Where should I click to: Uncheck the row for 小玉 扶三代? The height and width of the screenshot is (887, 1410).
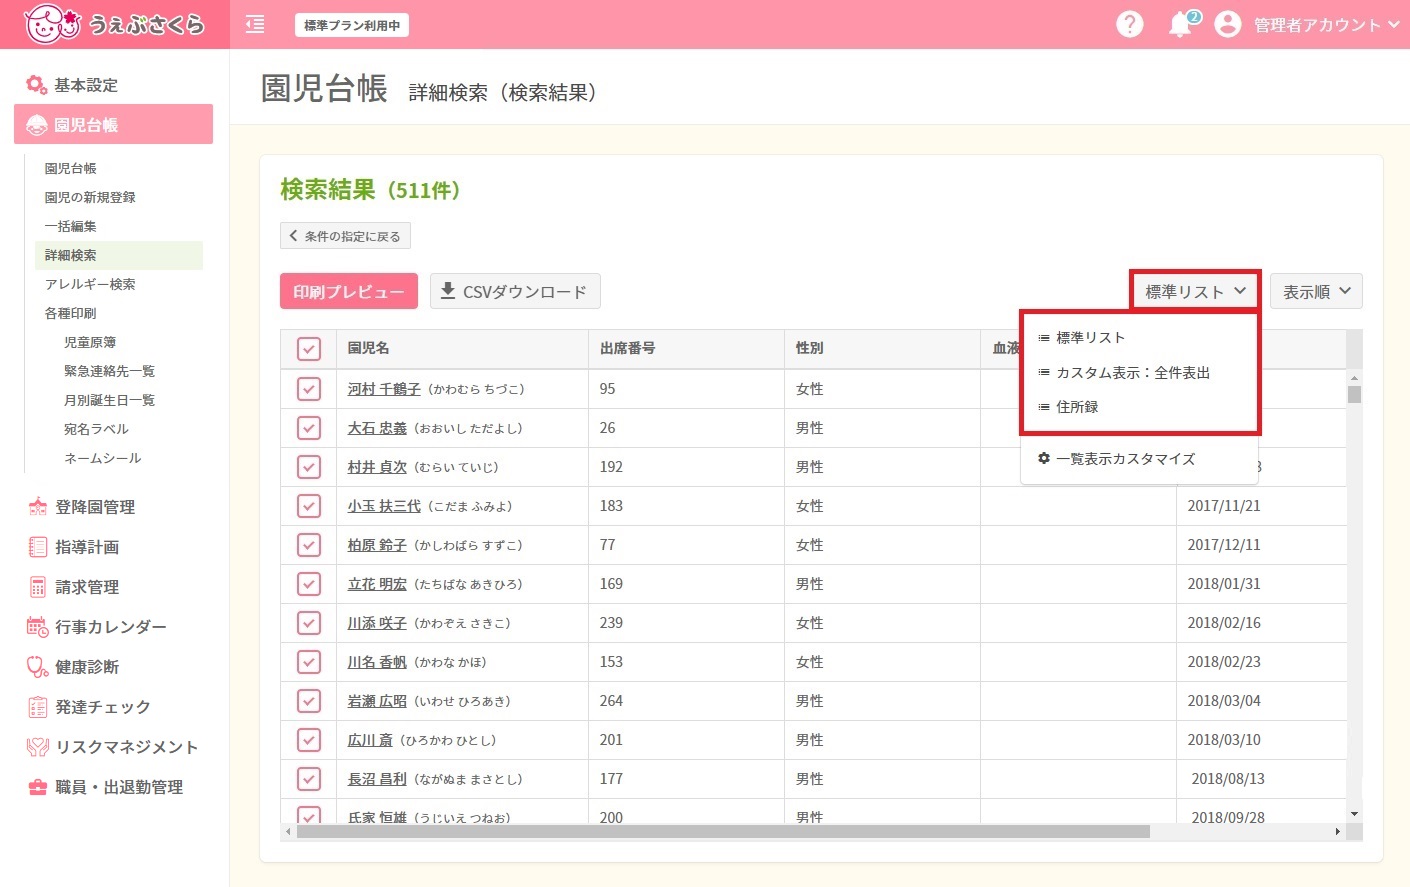309,506
